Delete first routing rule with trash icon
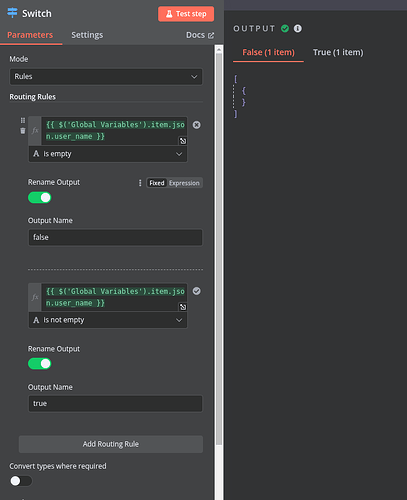The image size is (407, 500). (23, 131)
